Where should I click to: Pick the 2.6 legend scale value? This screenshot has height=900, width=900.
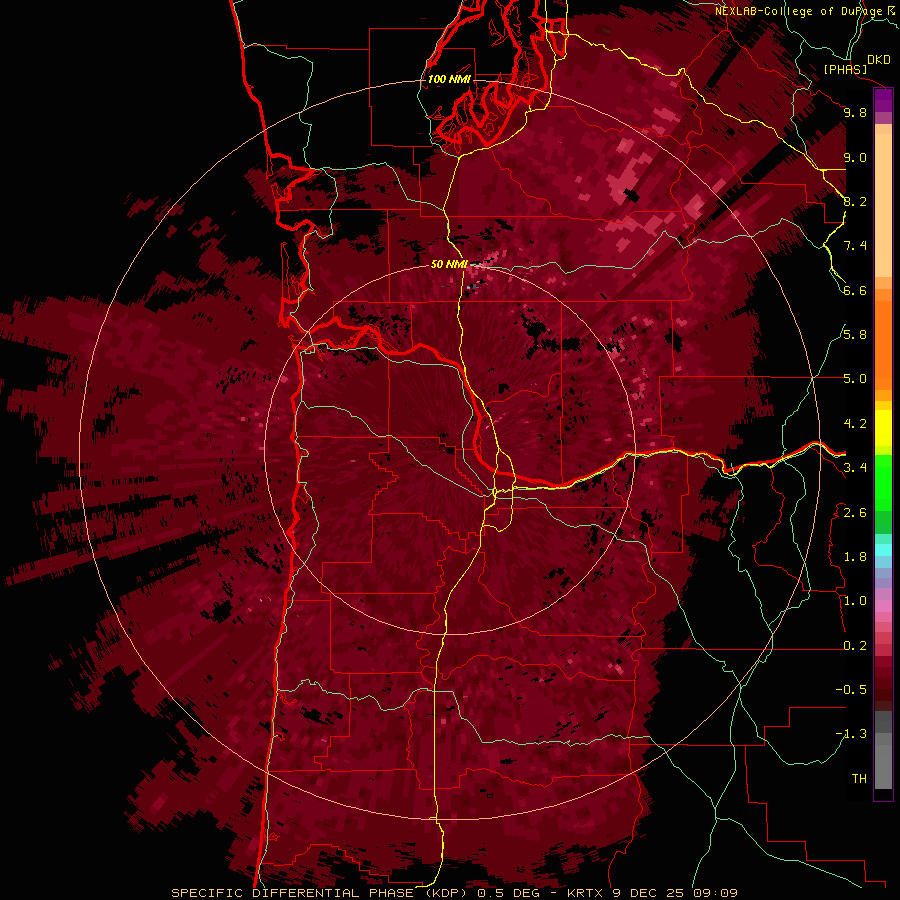[855, 513]
